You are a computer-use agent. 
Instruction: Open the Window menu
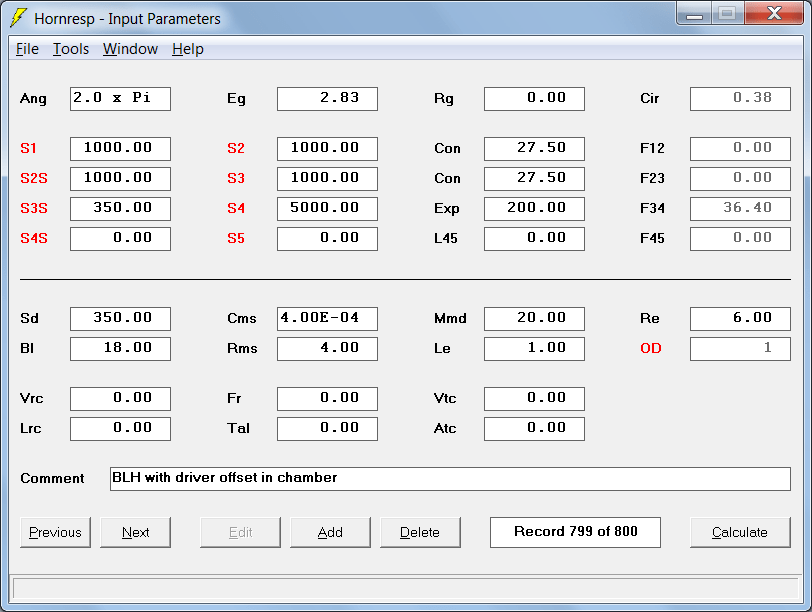coord(130,49)
